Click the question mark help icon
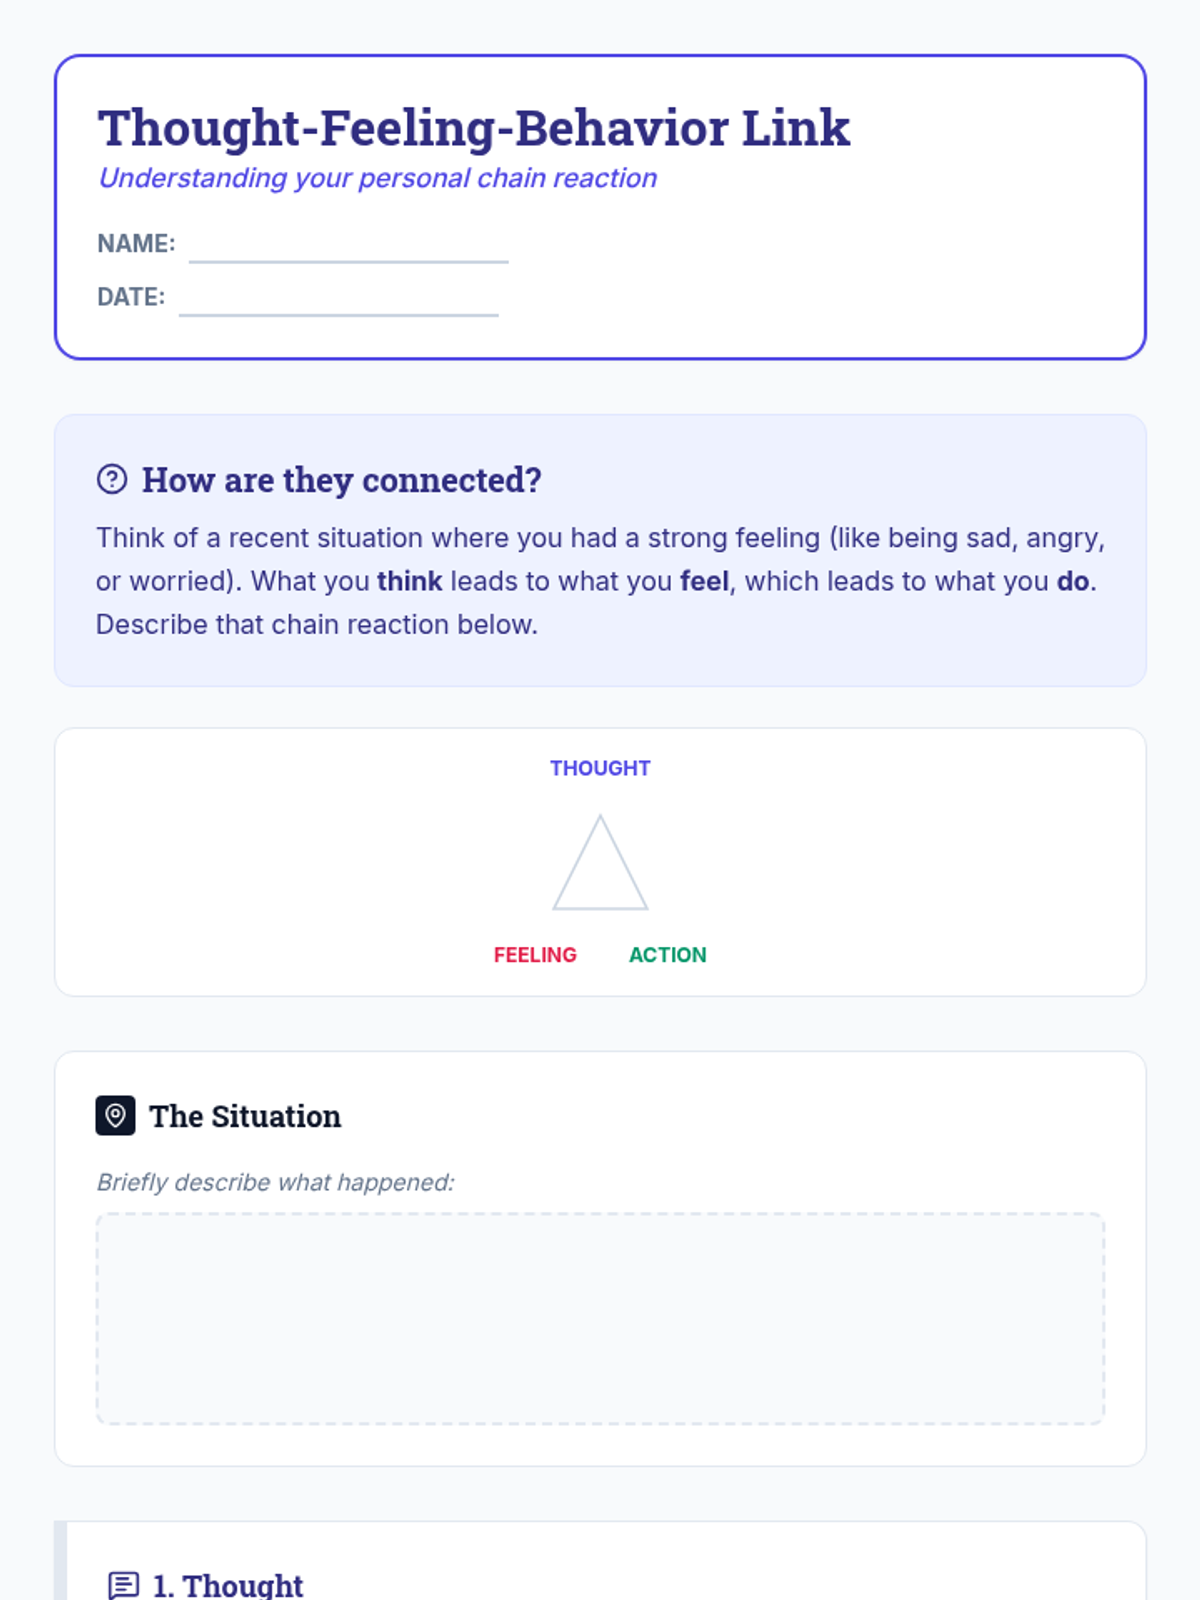 point(112,480)
